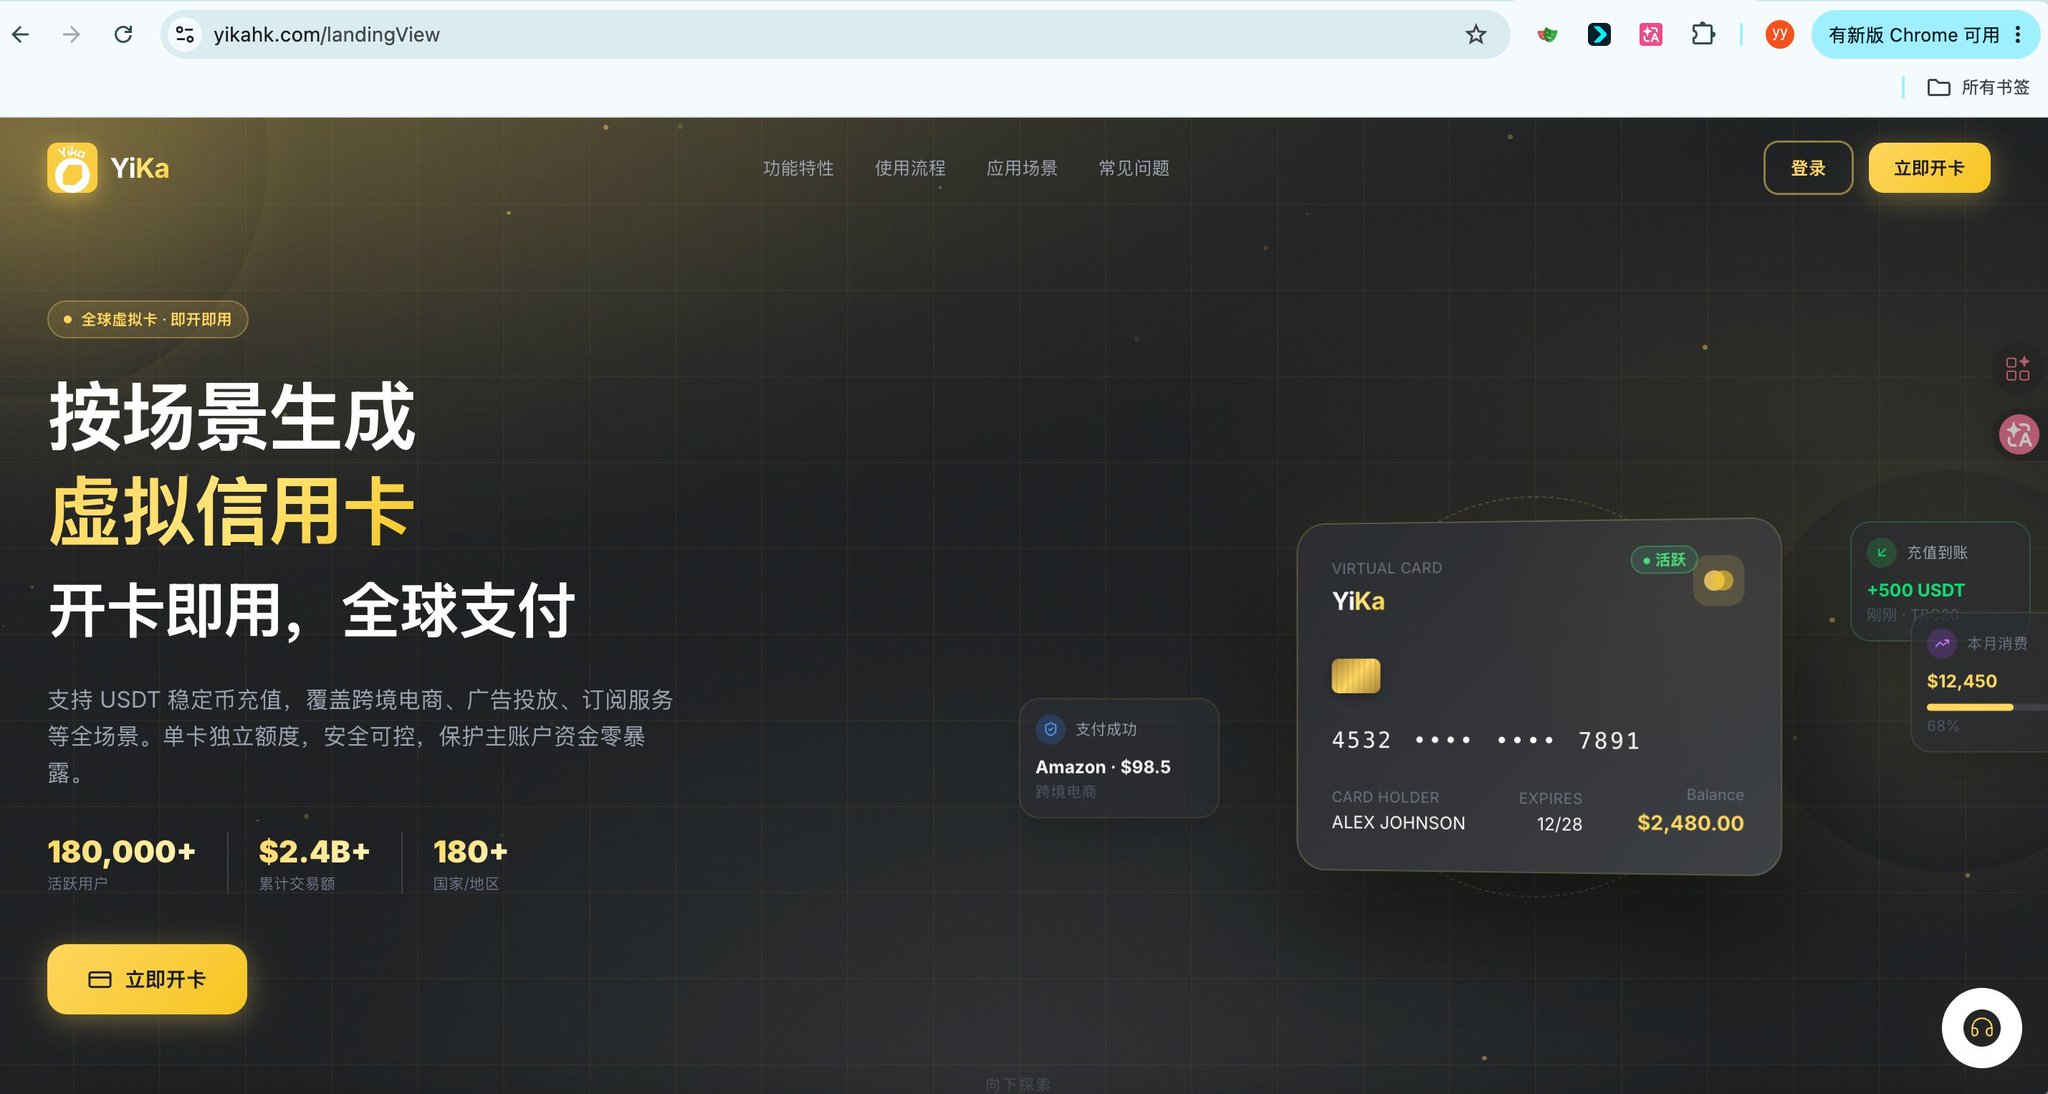
Task: Open the customer support headset icon
Action: click(x=1981, y=1028)
